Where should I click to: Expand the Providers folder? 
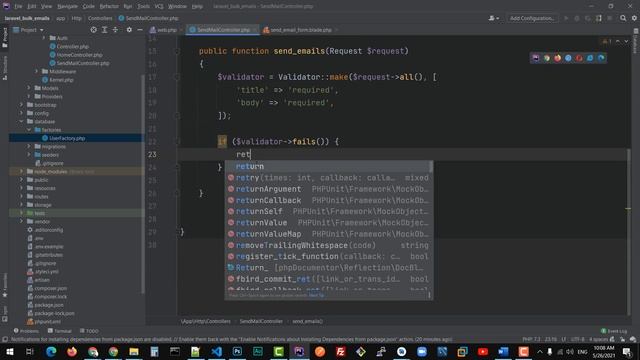point(29,96)
